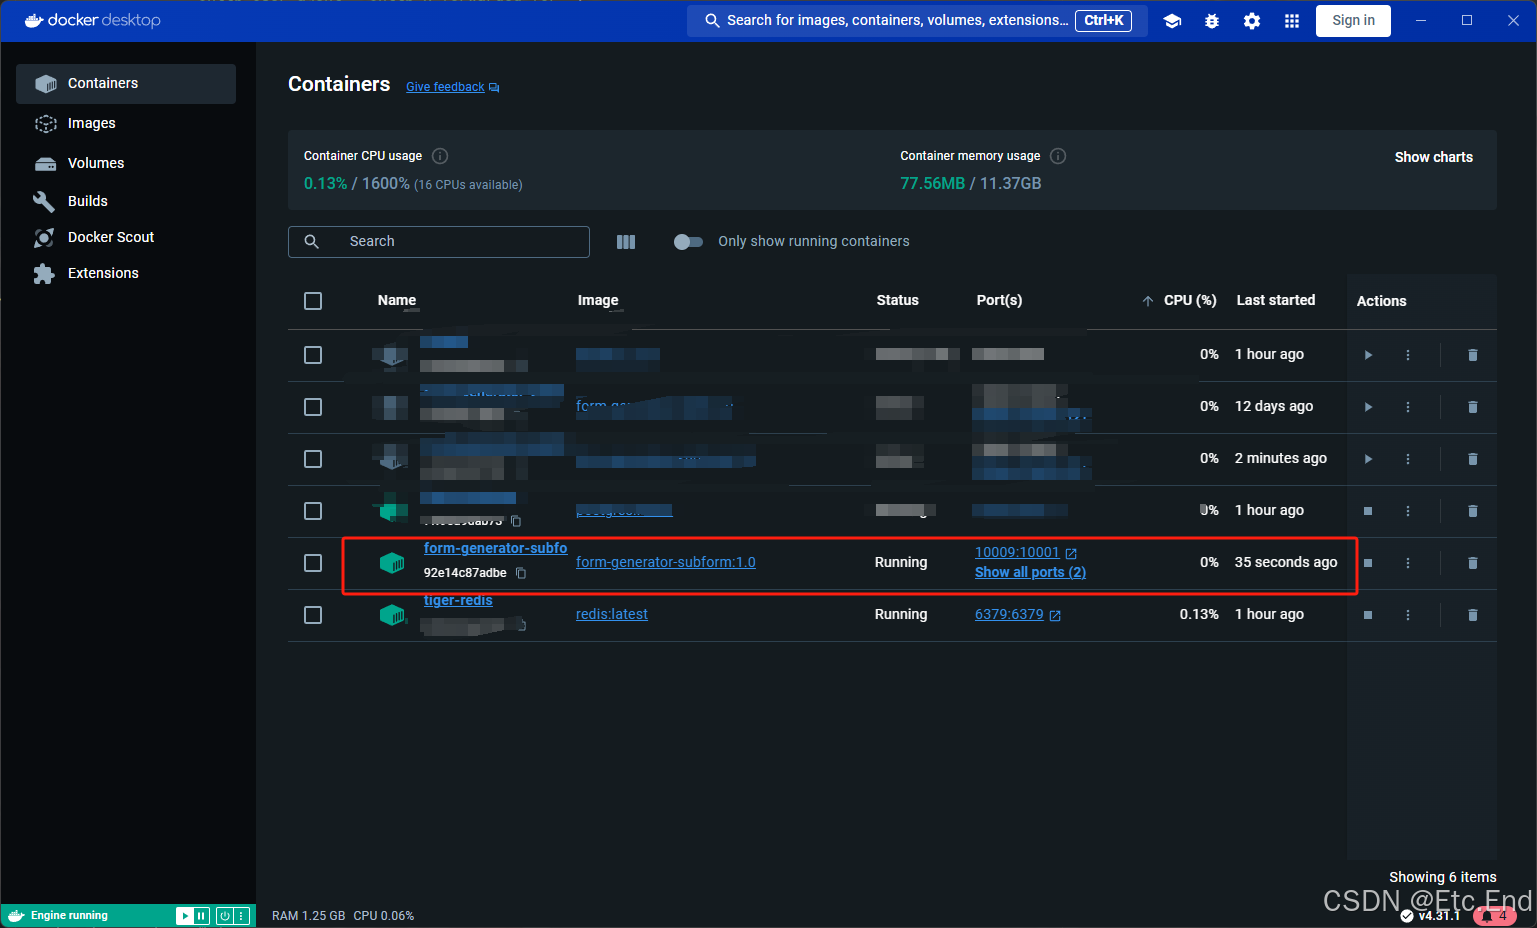
Task: Click the RAM 1.25 GB status text
Action: point(308,916)
